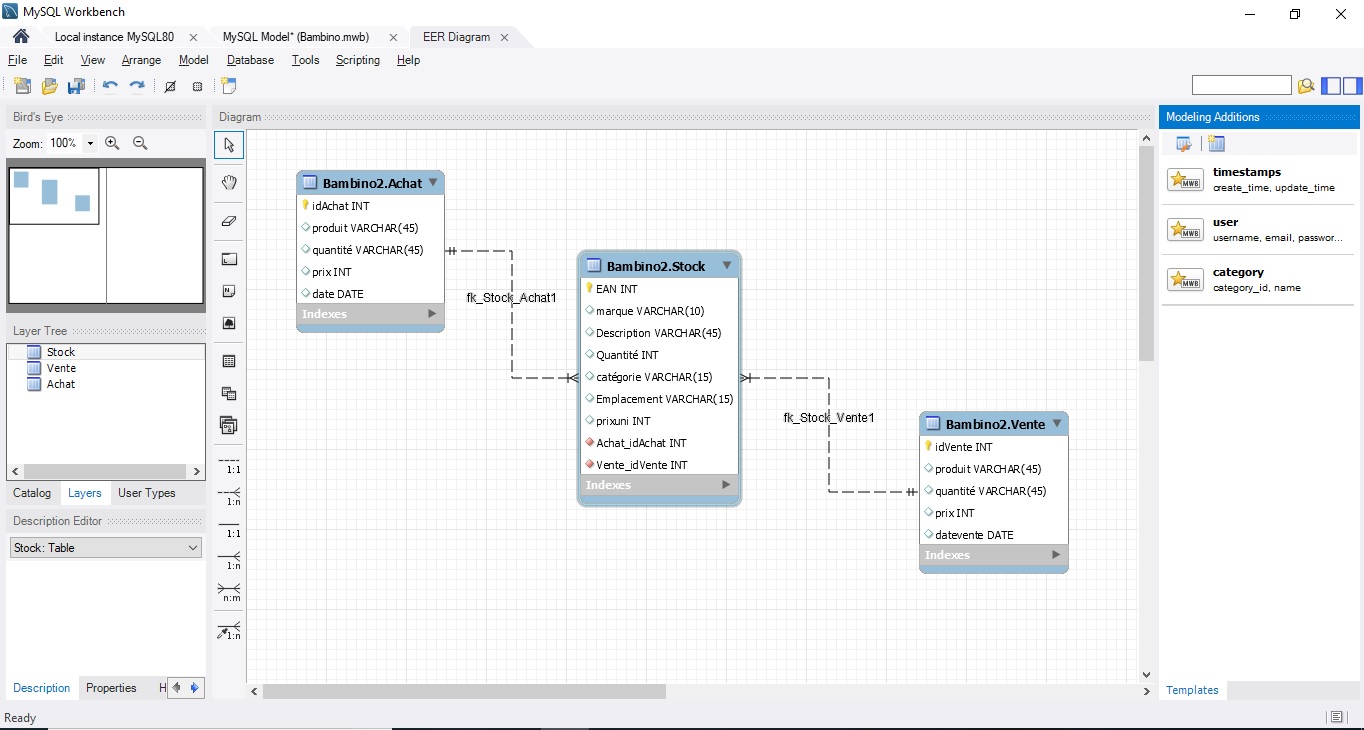Image resolution: width=1364 pixels, height=730 pixels.
Task: Close the EER Diagram tab
Action: (x=504, y=37)
